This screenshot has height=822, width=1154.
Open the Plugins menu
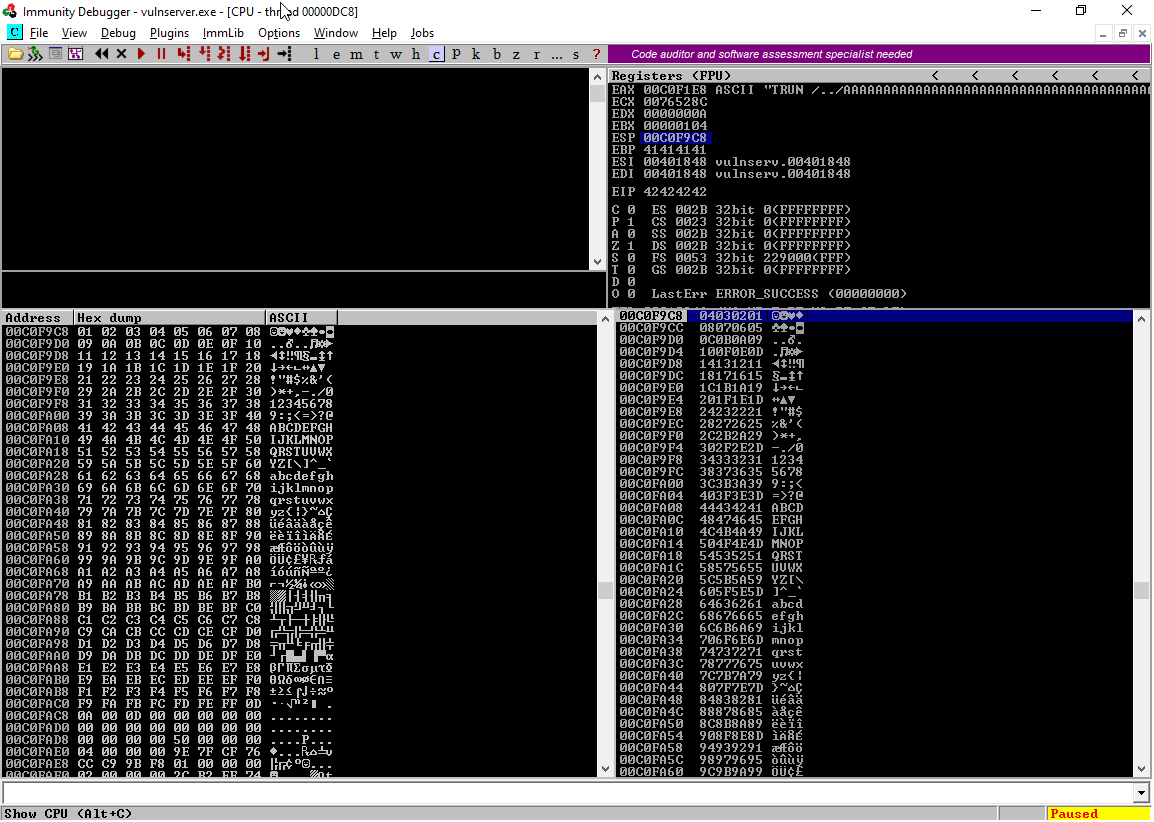click(169, 33)
